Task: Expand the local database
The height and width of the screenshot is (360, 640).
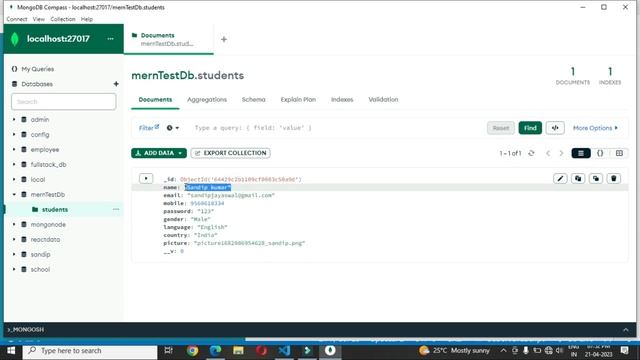Action: click(x=14, y=179)
